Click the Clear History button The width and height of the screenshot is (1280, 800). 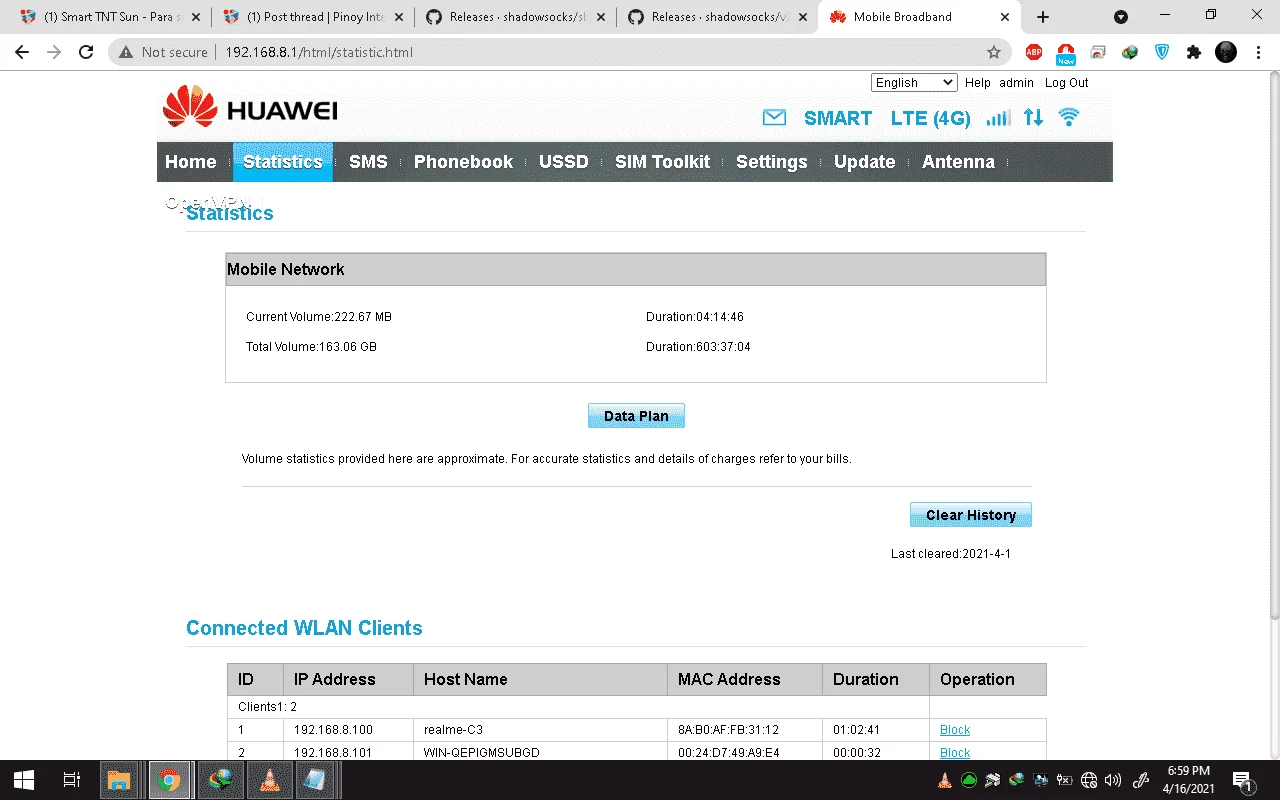971,515
